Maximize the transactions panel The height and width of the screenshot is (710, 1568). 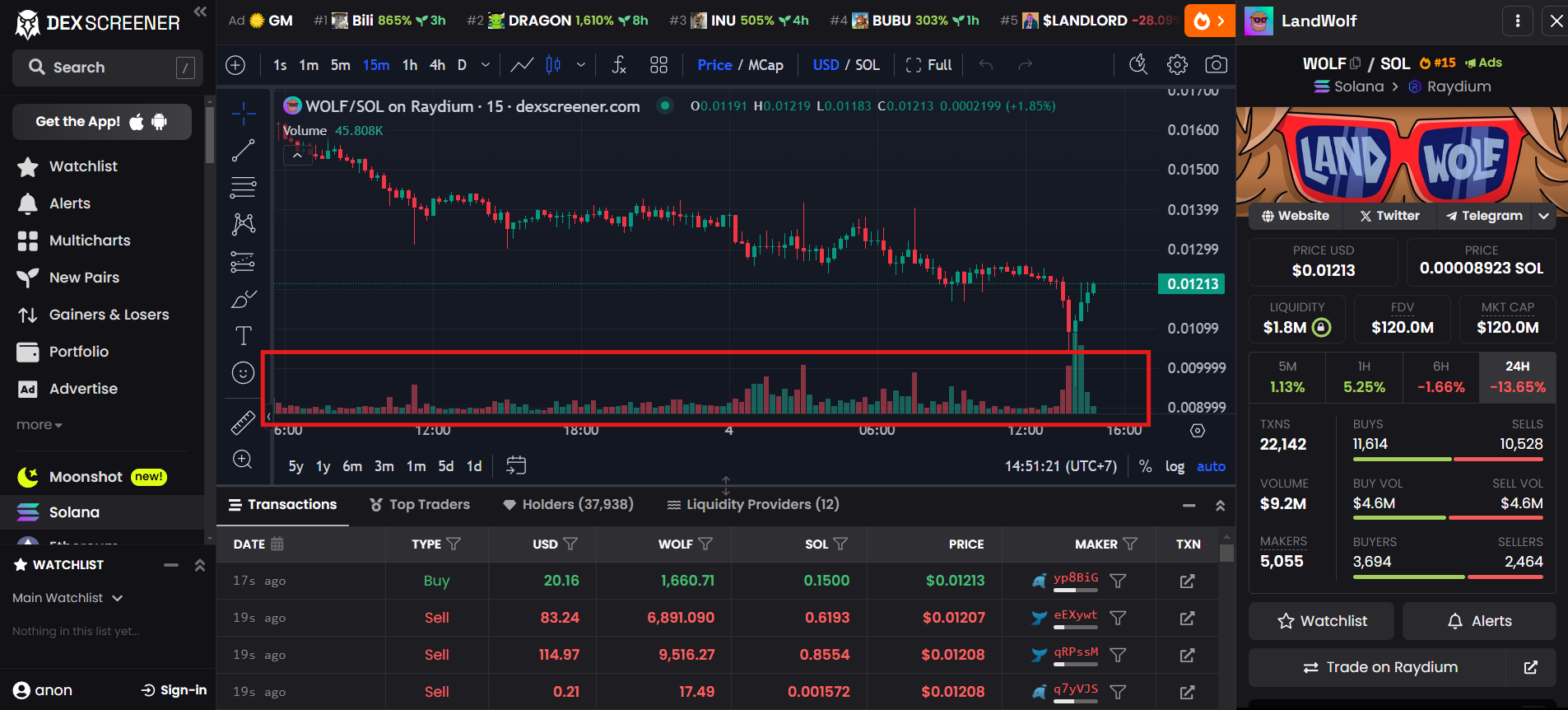pos(1220,506)
